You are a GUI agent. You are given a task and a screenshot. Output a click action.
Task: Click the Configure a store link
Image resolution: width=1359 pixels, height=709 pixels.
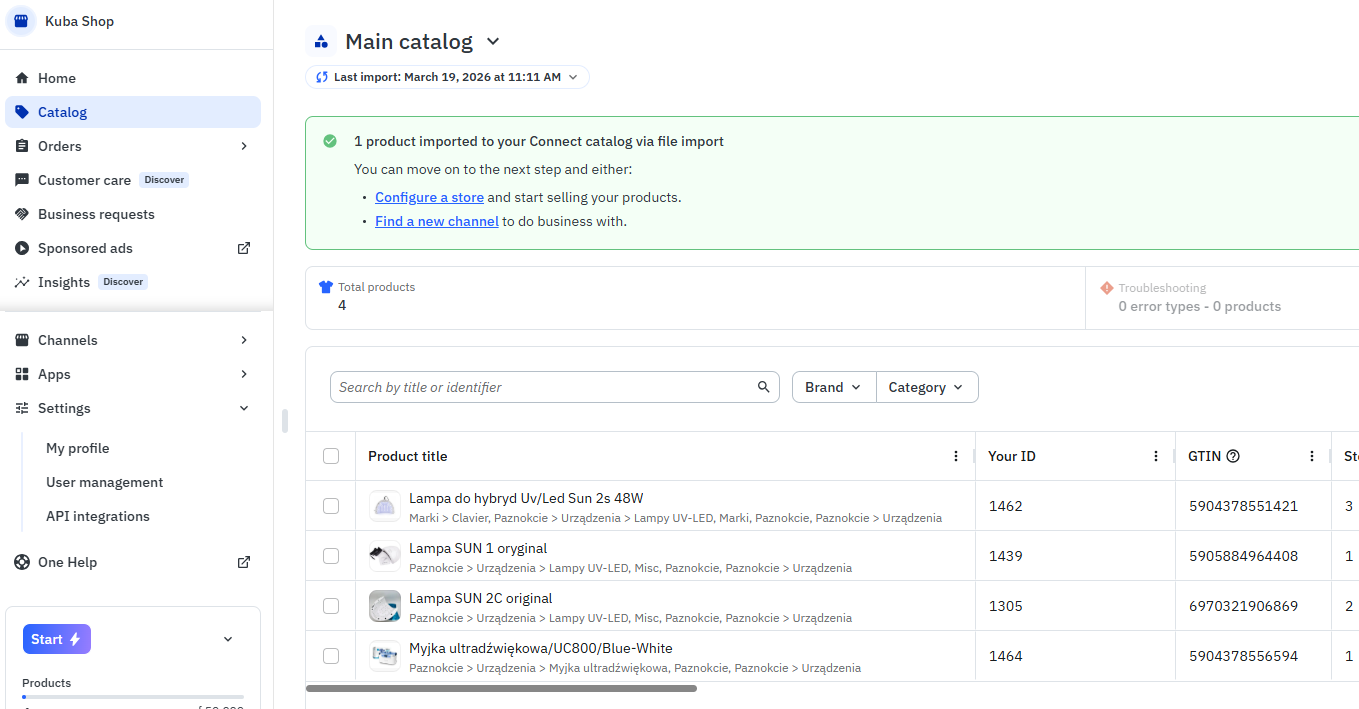click(429, 197)
